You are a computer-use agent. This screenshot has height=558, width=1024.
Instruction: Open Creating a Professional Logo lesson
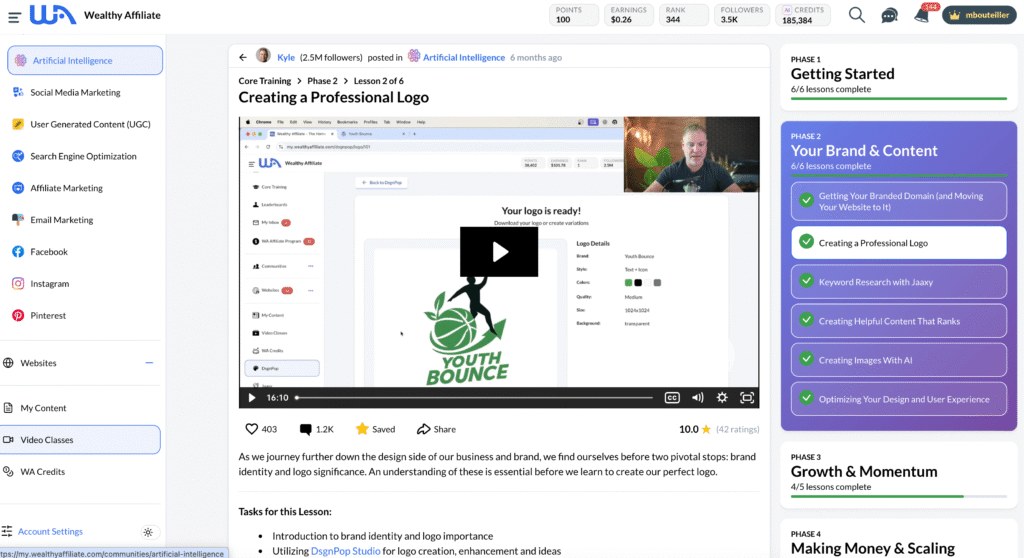(899, 243)
